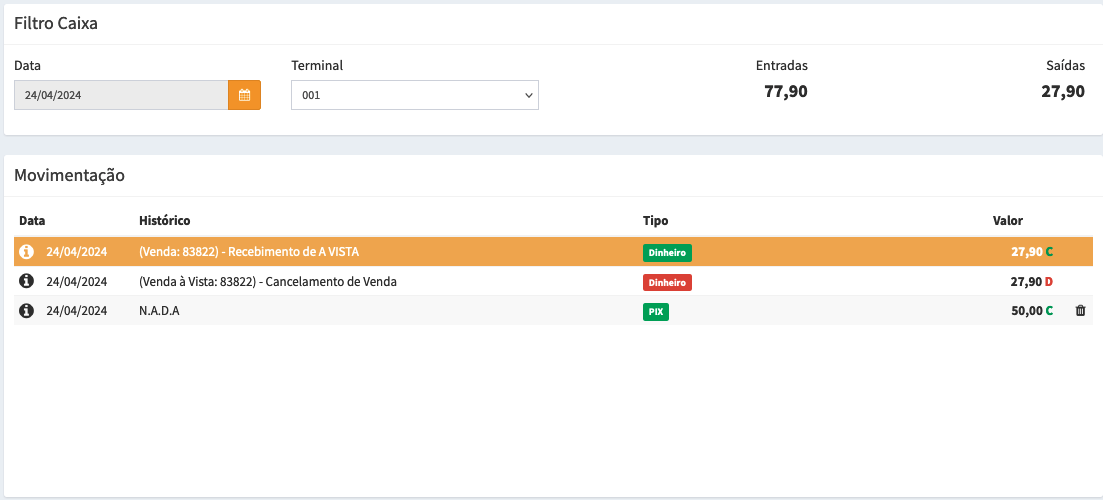This screenshot has width=1103, height=500.
Task: Click the Histórico column header
Action: [164, 220]
